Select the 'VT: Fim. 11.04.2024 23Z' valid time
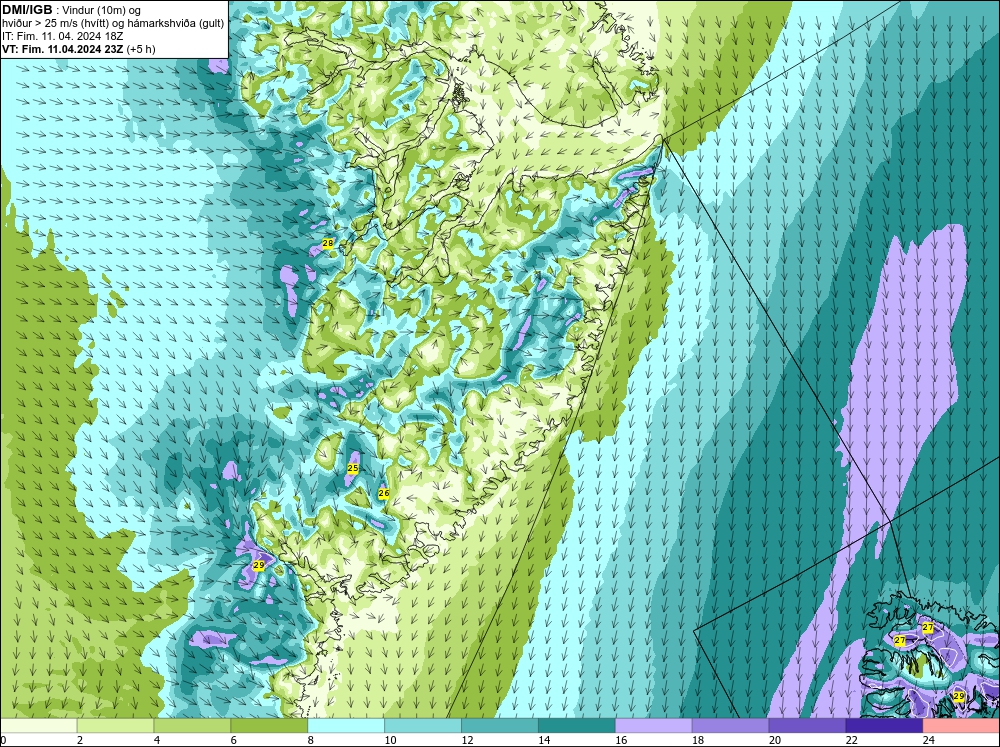 63,49
